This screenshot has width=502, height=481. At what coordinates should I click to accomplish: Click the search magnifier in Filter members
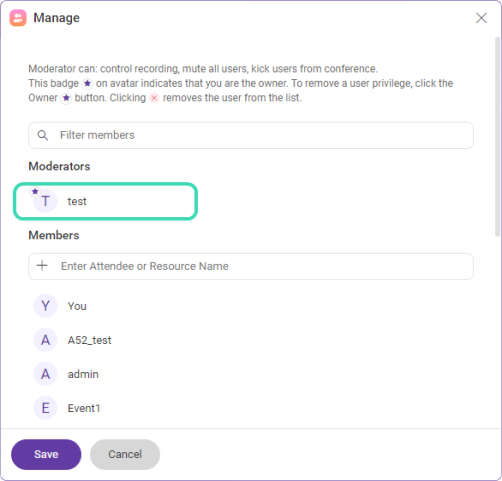pos(43,135)
